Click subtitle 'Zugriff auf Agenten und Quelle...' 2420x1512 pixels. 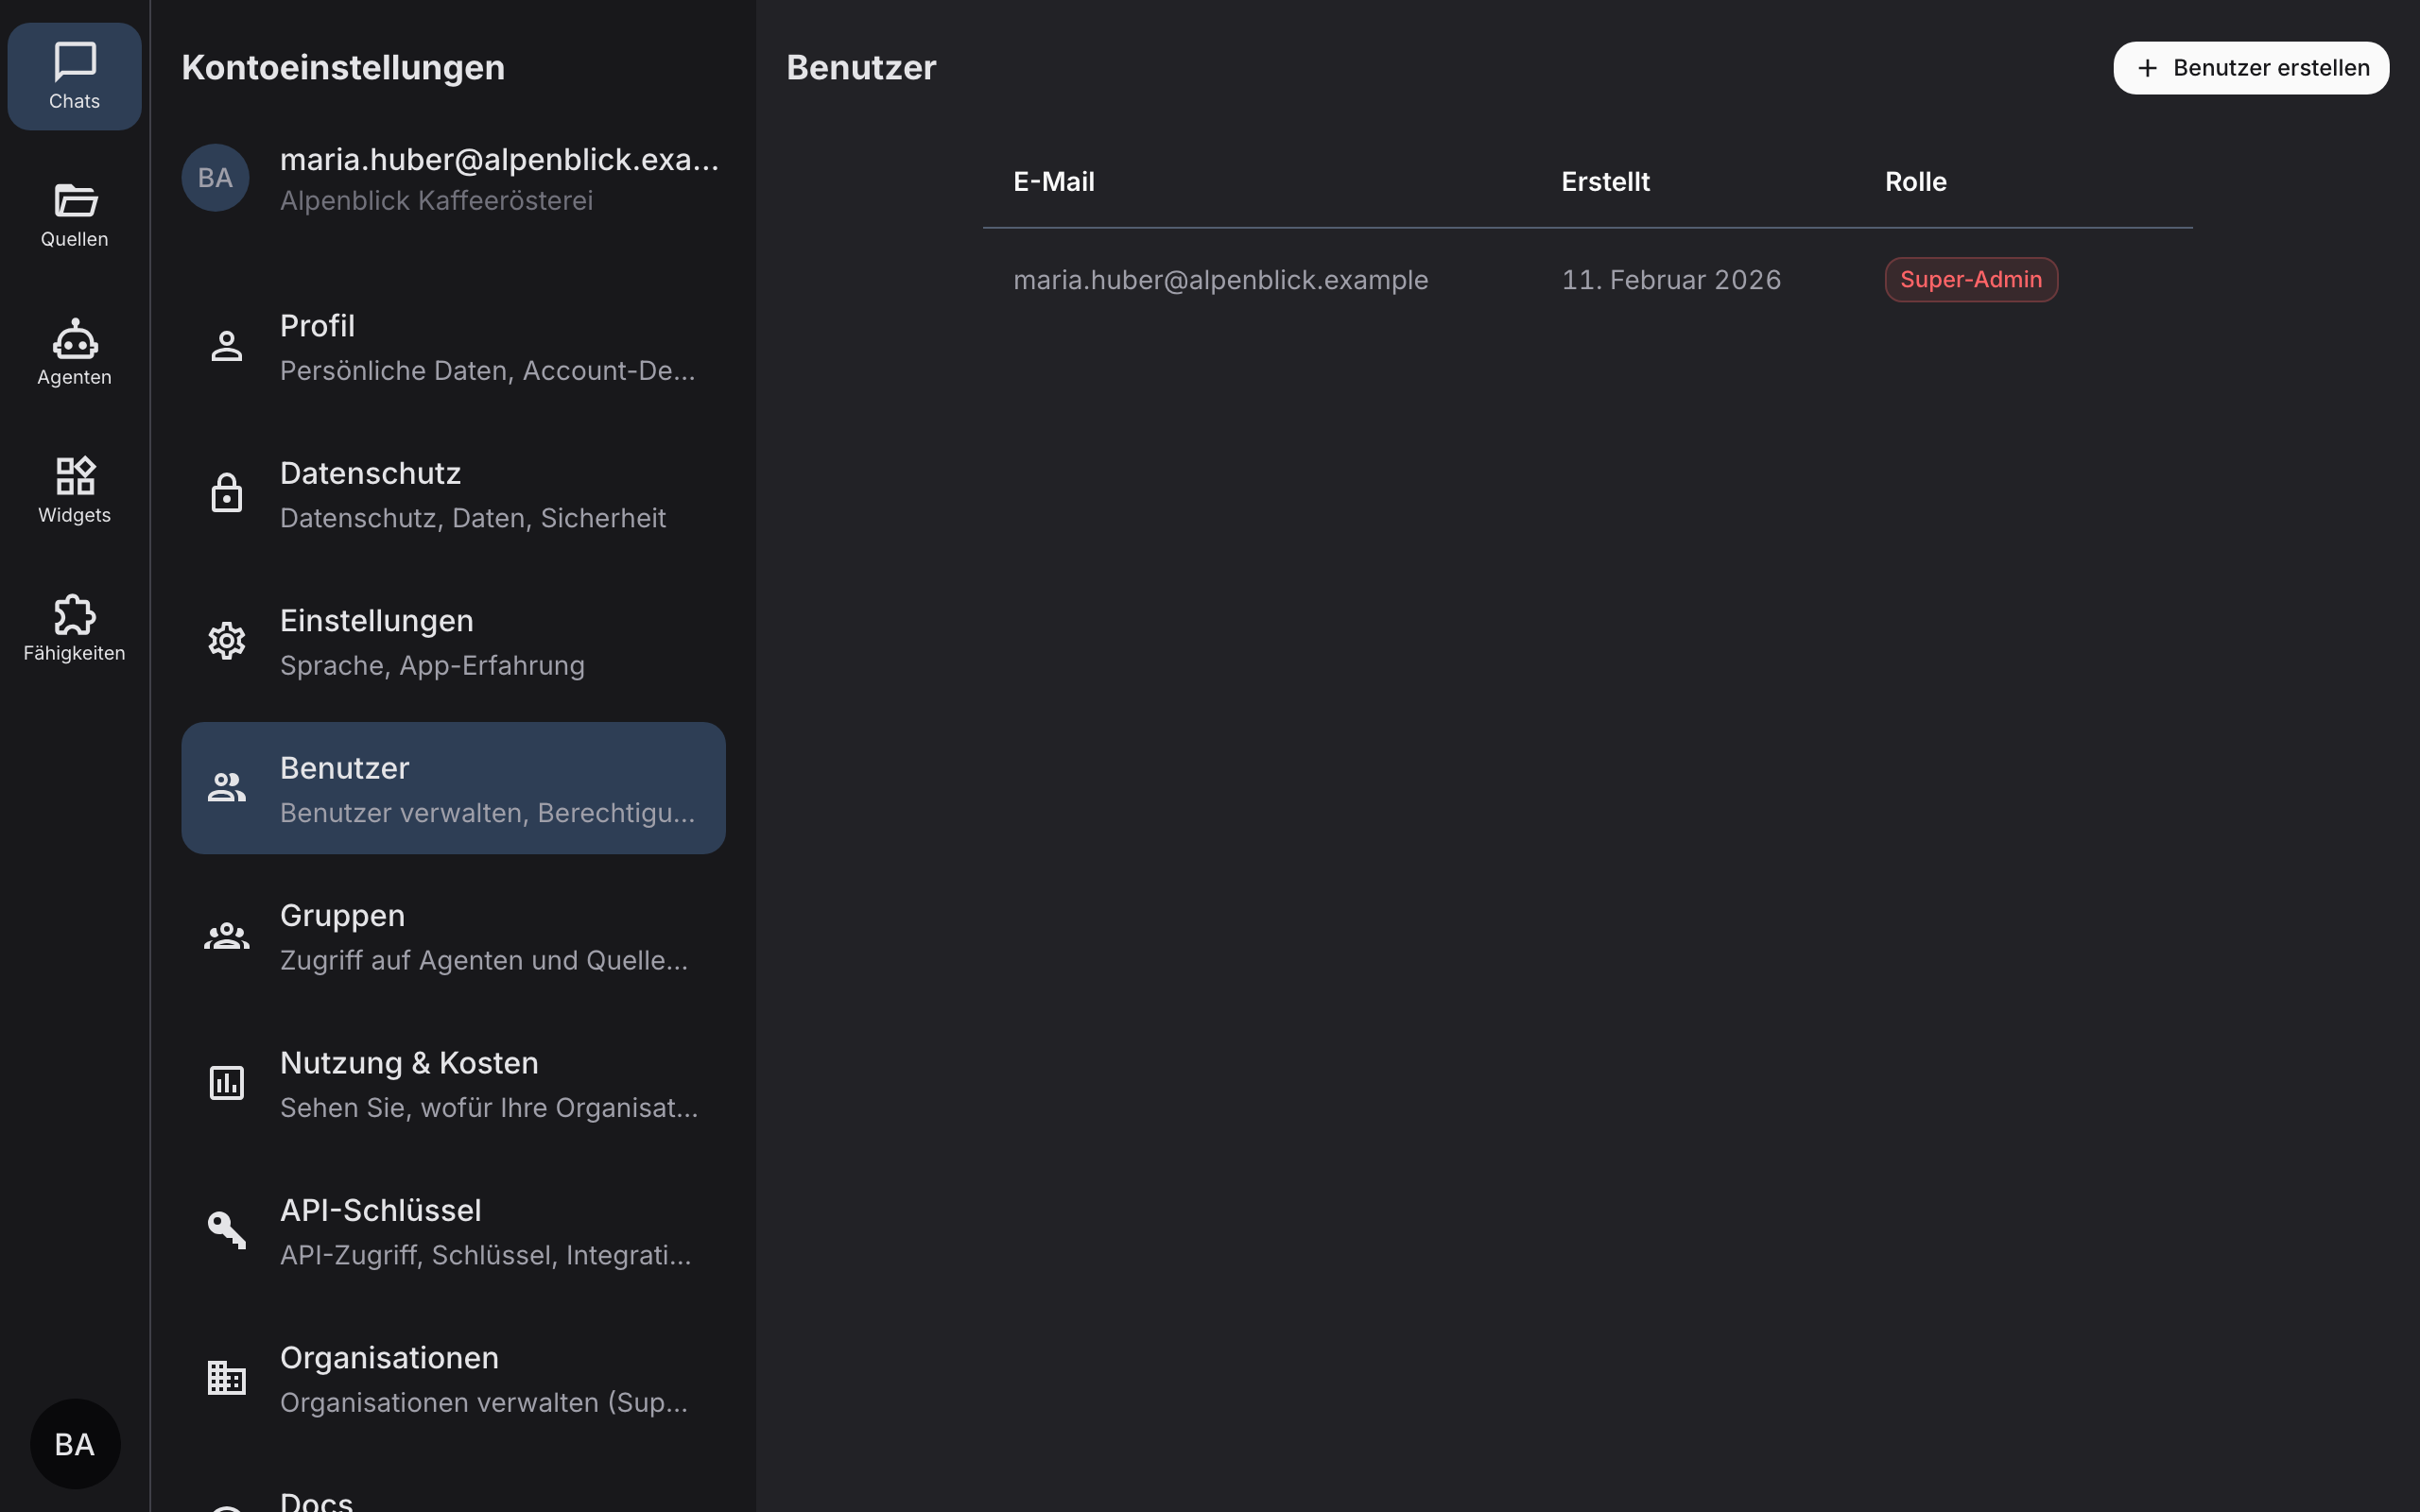(484, 961)
